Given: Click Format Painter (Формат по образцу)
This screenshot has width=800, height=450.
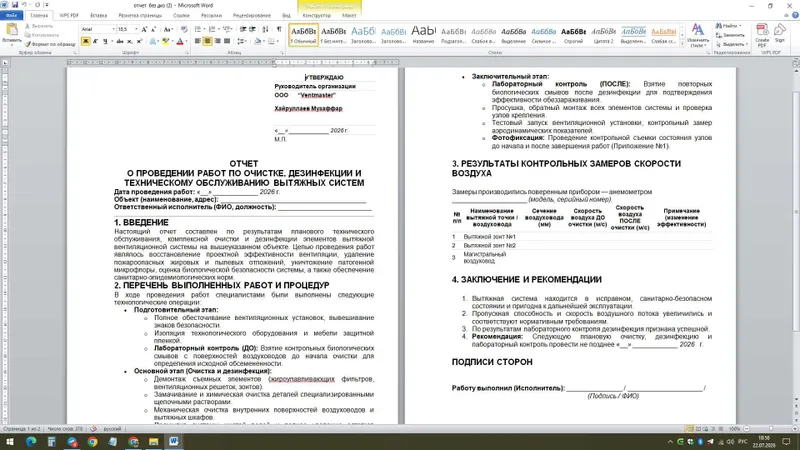Looking at the screenshot, I should (x=51, y=44).
